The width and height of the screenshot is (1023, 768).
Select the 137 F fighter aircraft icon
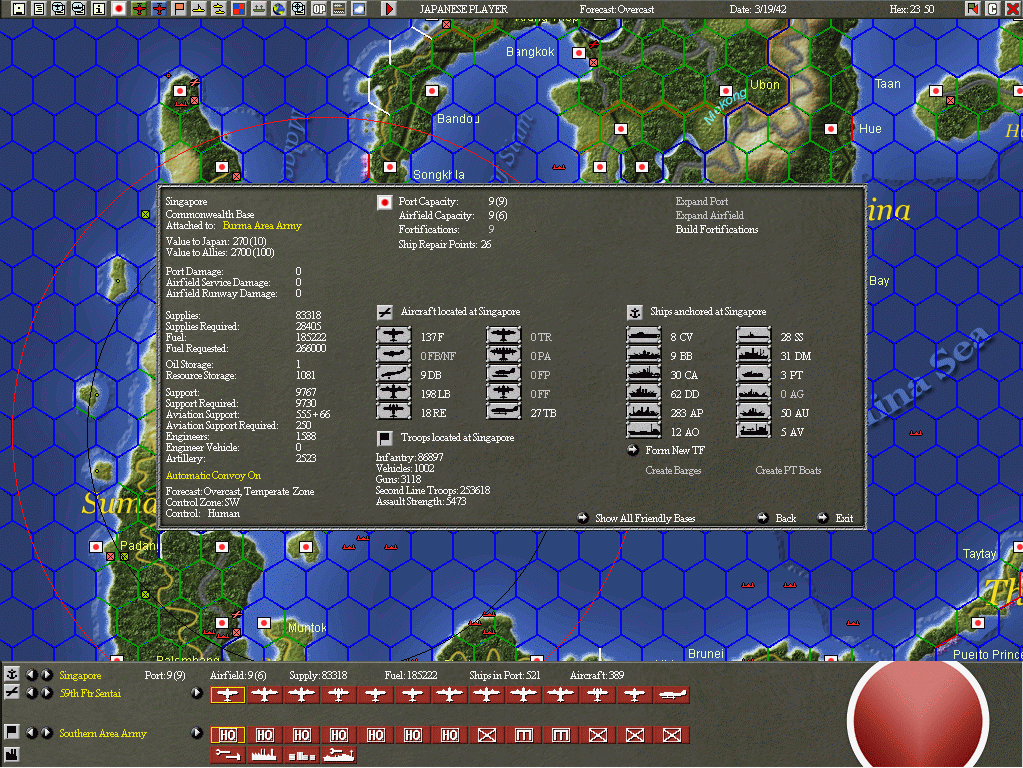(393, 336)
